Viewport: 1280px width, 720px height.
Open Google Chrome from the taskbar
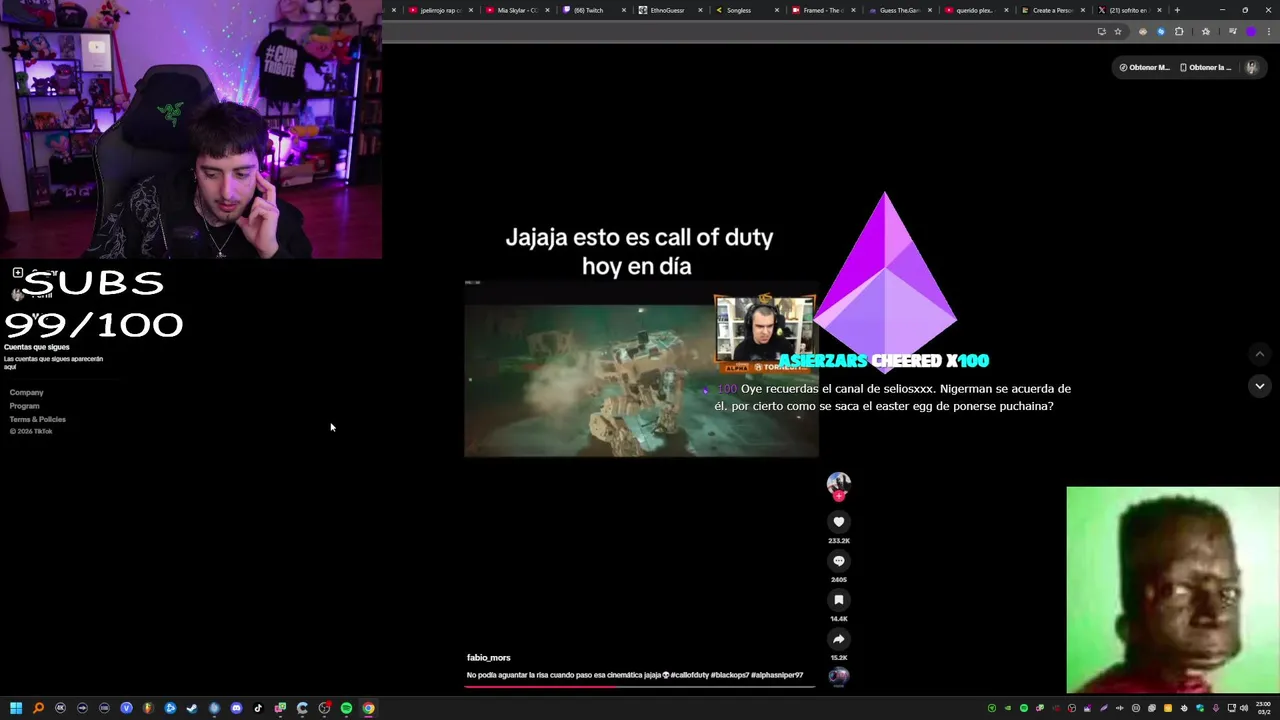click(369, 708)
